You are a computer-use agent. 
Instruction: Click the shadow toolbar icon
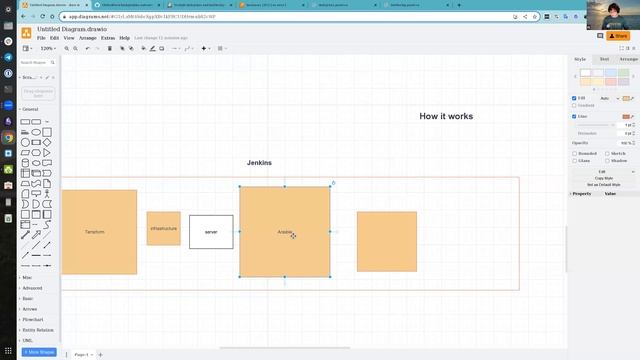click(162, 49)
